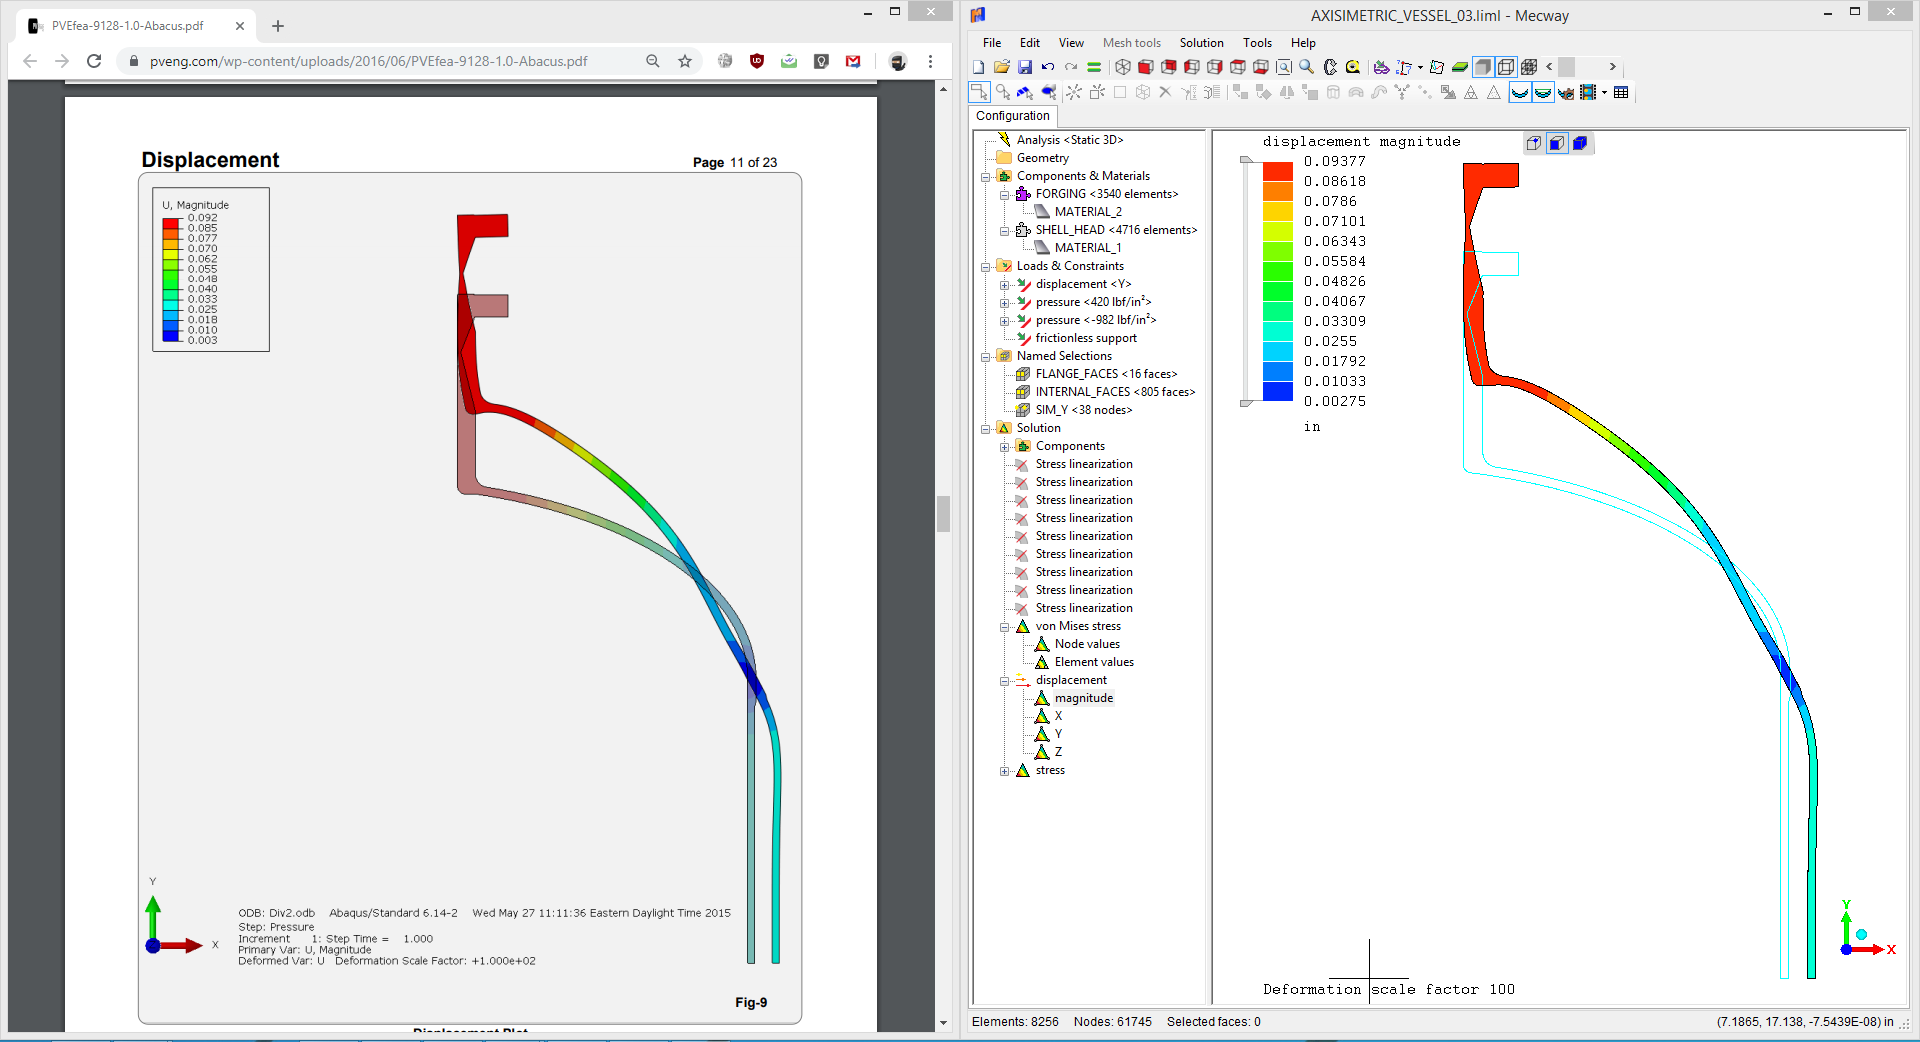
Task: Expand the displacement <Y> constraint
Action: point(1005,285)
